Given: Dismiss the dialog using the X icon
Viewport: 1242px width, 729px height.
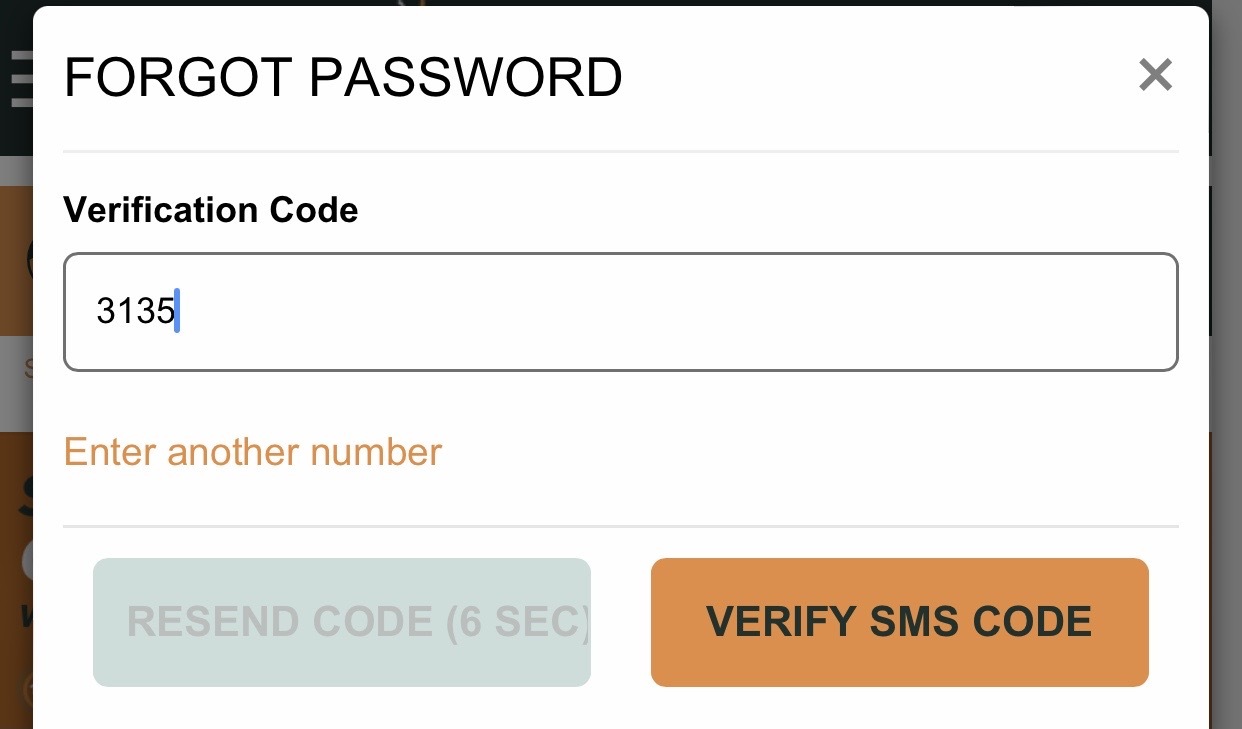Looking at the screenshot, I should point(1155,75).
